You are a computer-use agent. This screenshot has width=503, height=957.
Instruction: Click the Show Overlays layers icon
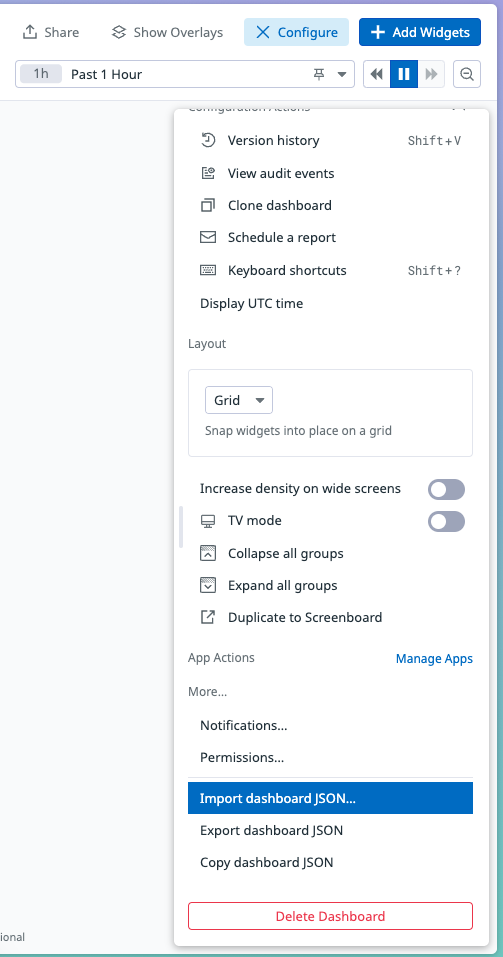(119, 32)
